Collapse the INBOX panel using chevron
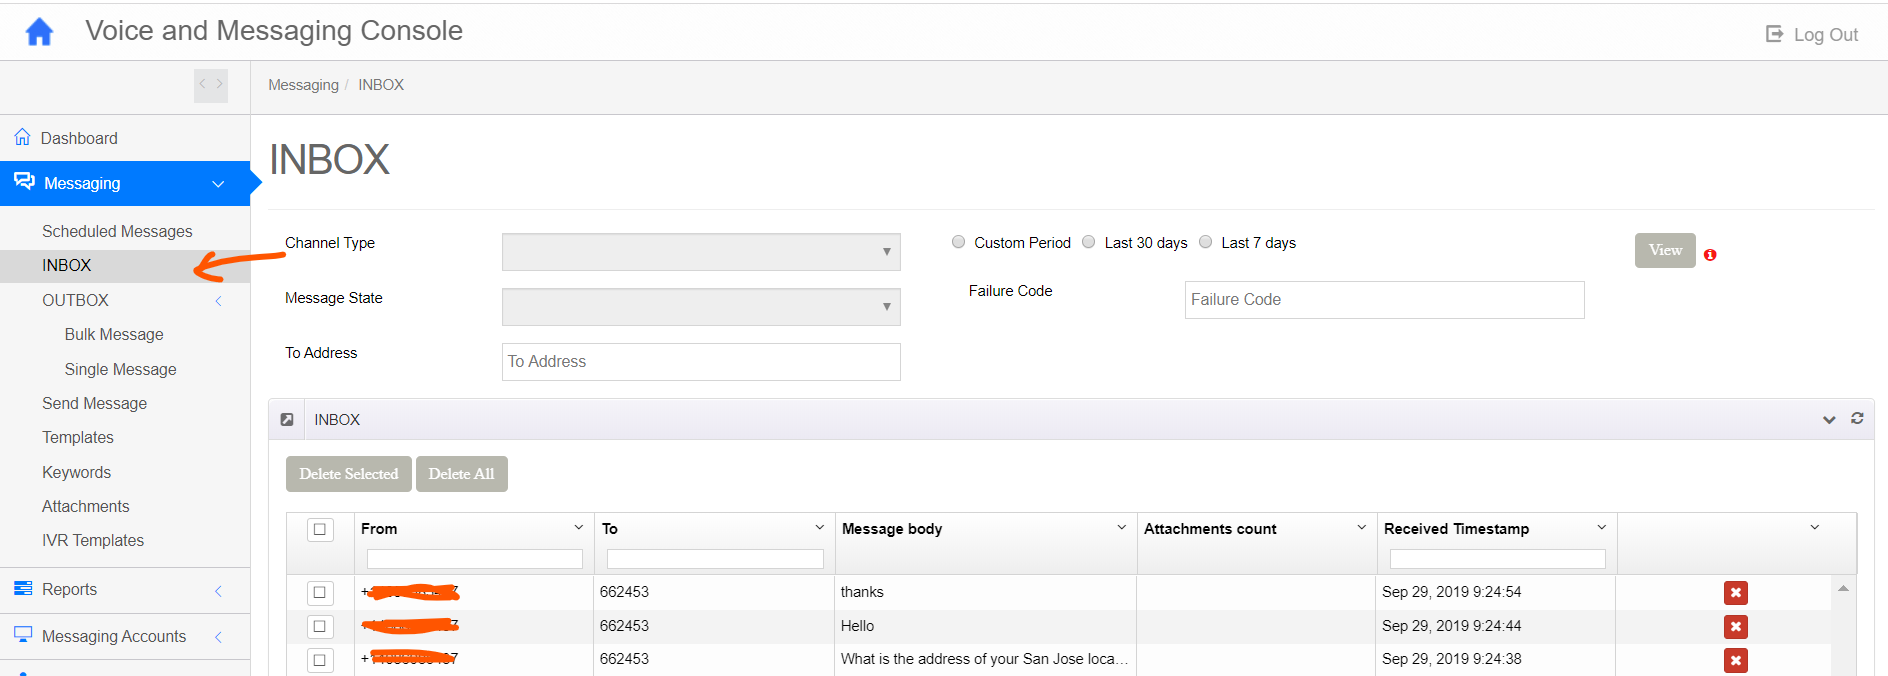This screenshot has width=1888, height=676. coord(1829,420)
